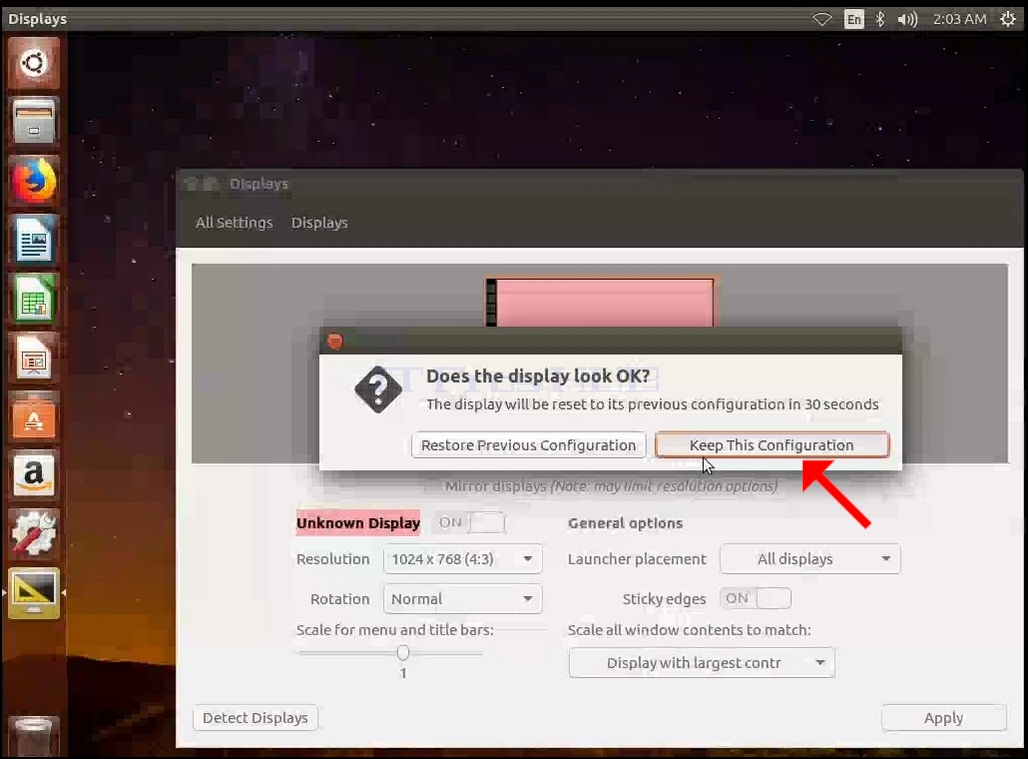Launch the Files manager from dock
The width and height of the screenshot is (1028, 759).
33,121
